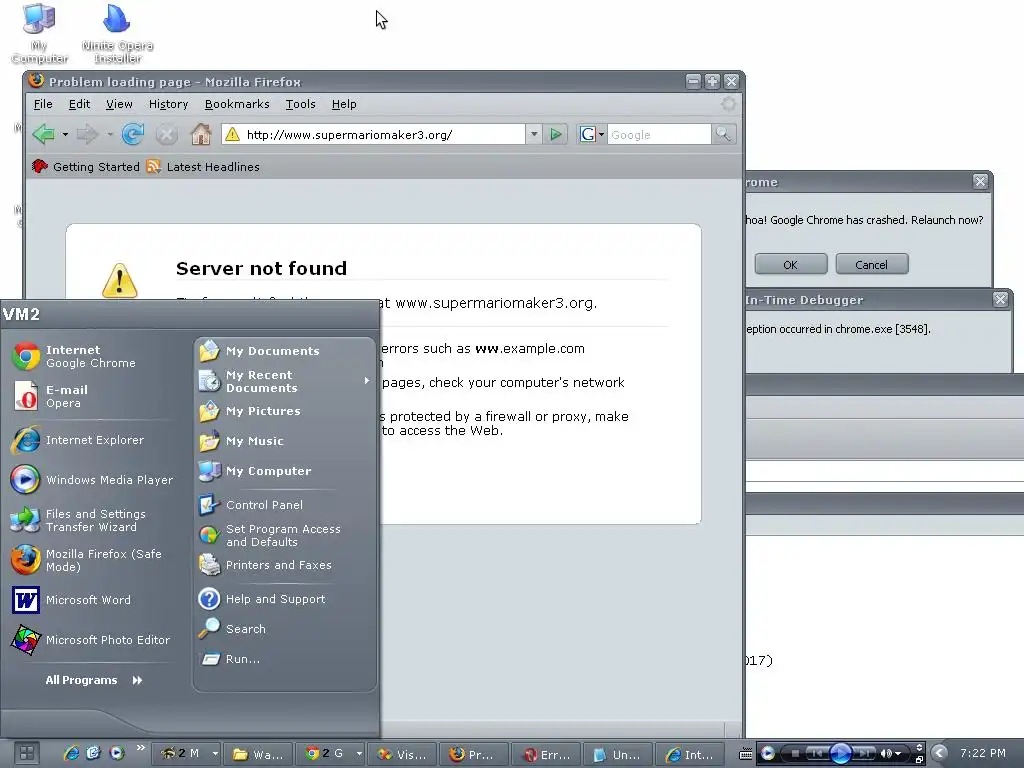Screen dimensions: 1024x768
Task: Open Firefox File menu
Action: point(43,104)
